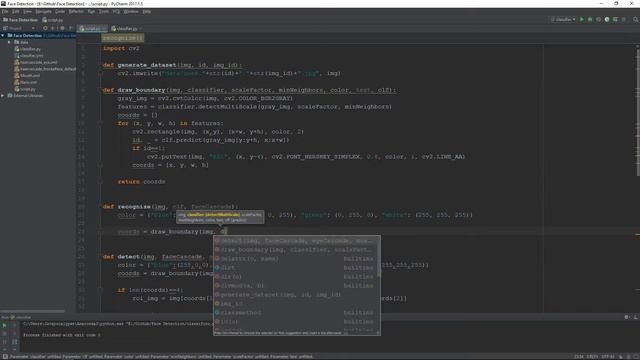Run the classifier configuration
Viewport: 640px width, 360px height.
pyautogui.click(x=582, y=20)
